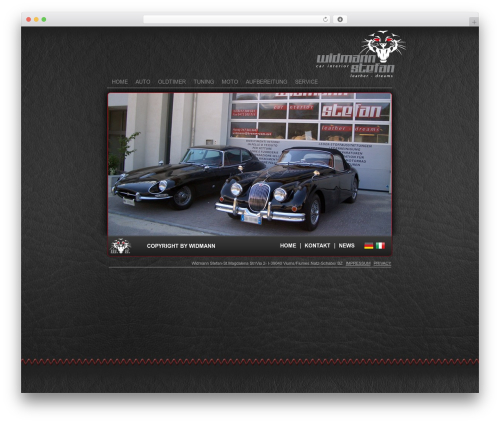Open the NEWS link

coord(347,246)
